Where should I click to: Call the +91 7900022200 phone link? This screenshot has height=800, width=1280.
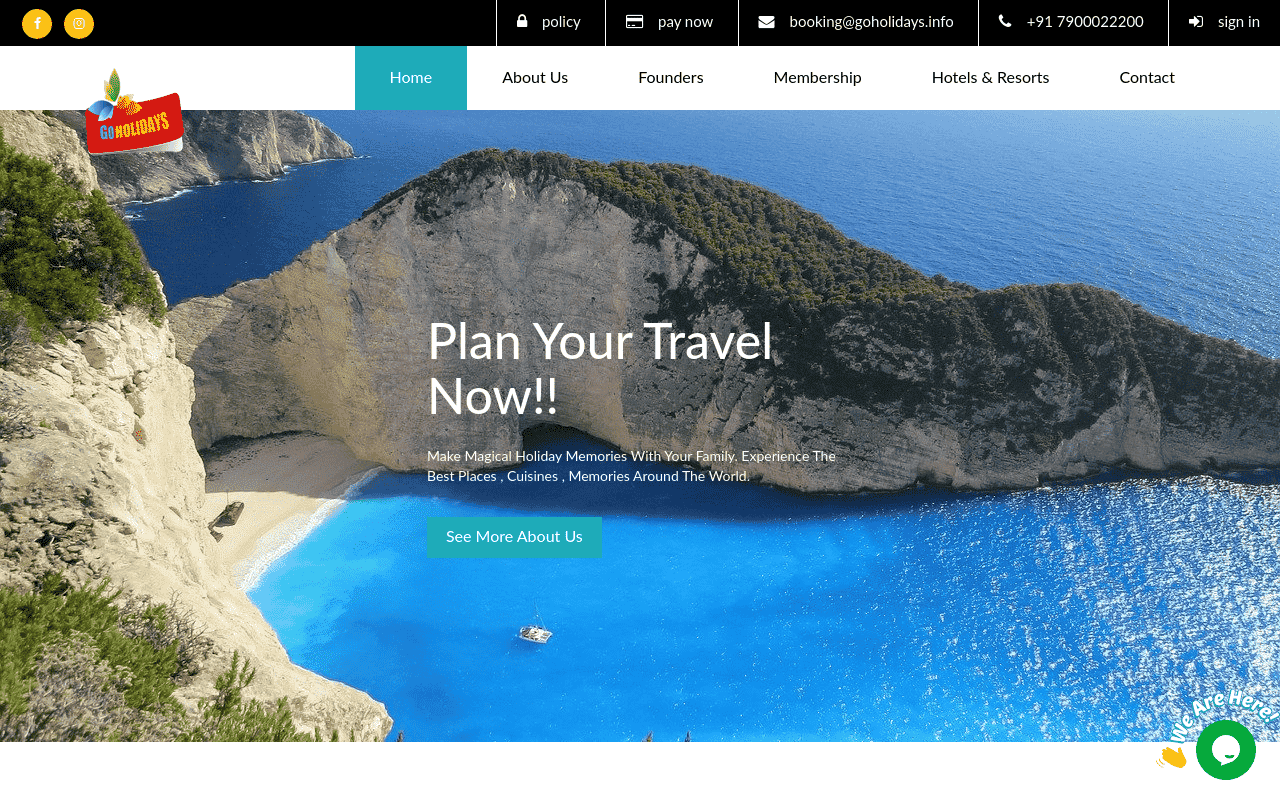[1085, 22]
